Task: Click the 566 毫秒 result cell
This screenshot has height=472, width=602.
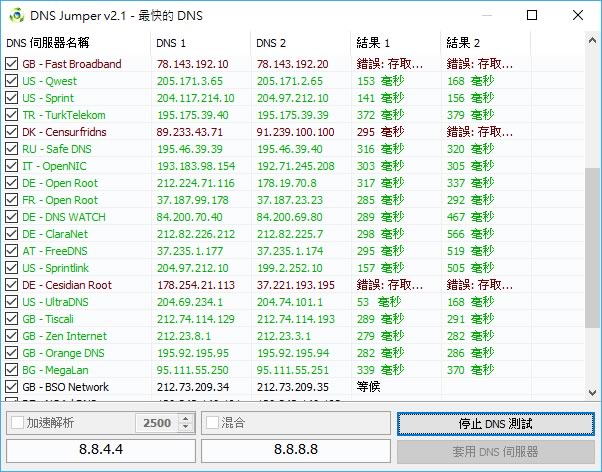Action: (470, 234)
